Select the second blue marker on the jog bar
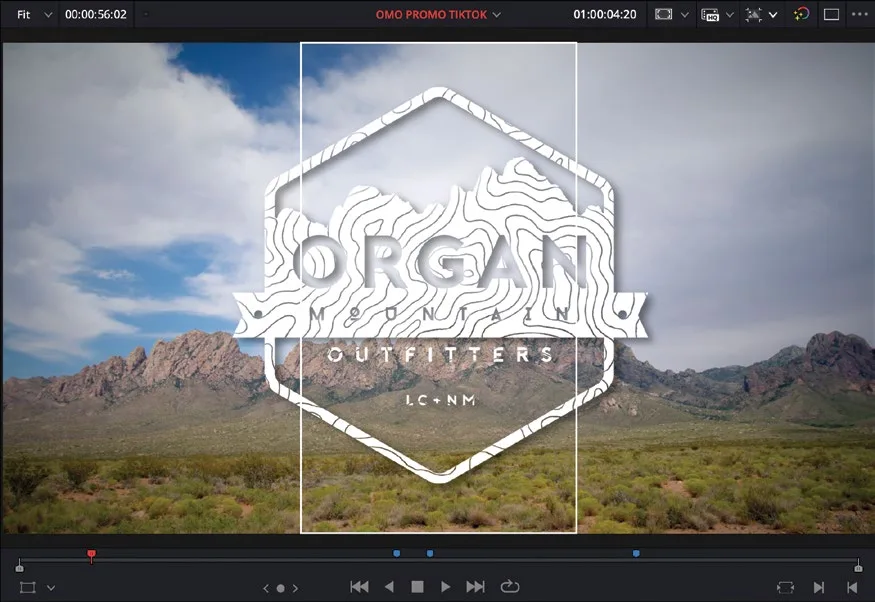 (430, 553)
